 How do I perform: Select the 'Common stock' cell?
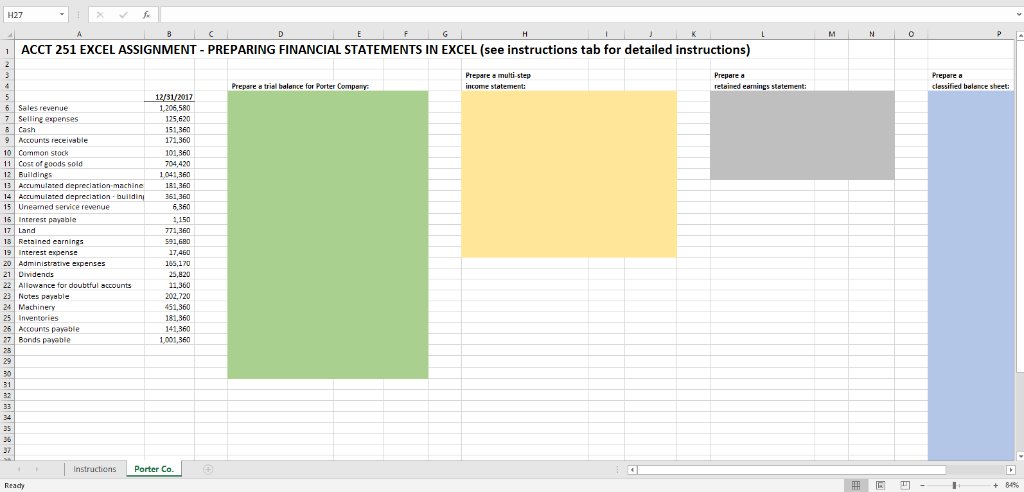[x=78, y=152]
